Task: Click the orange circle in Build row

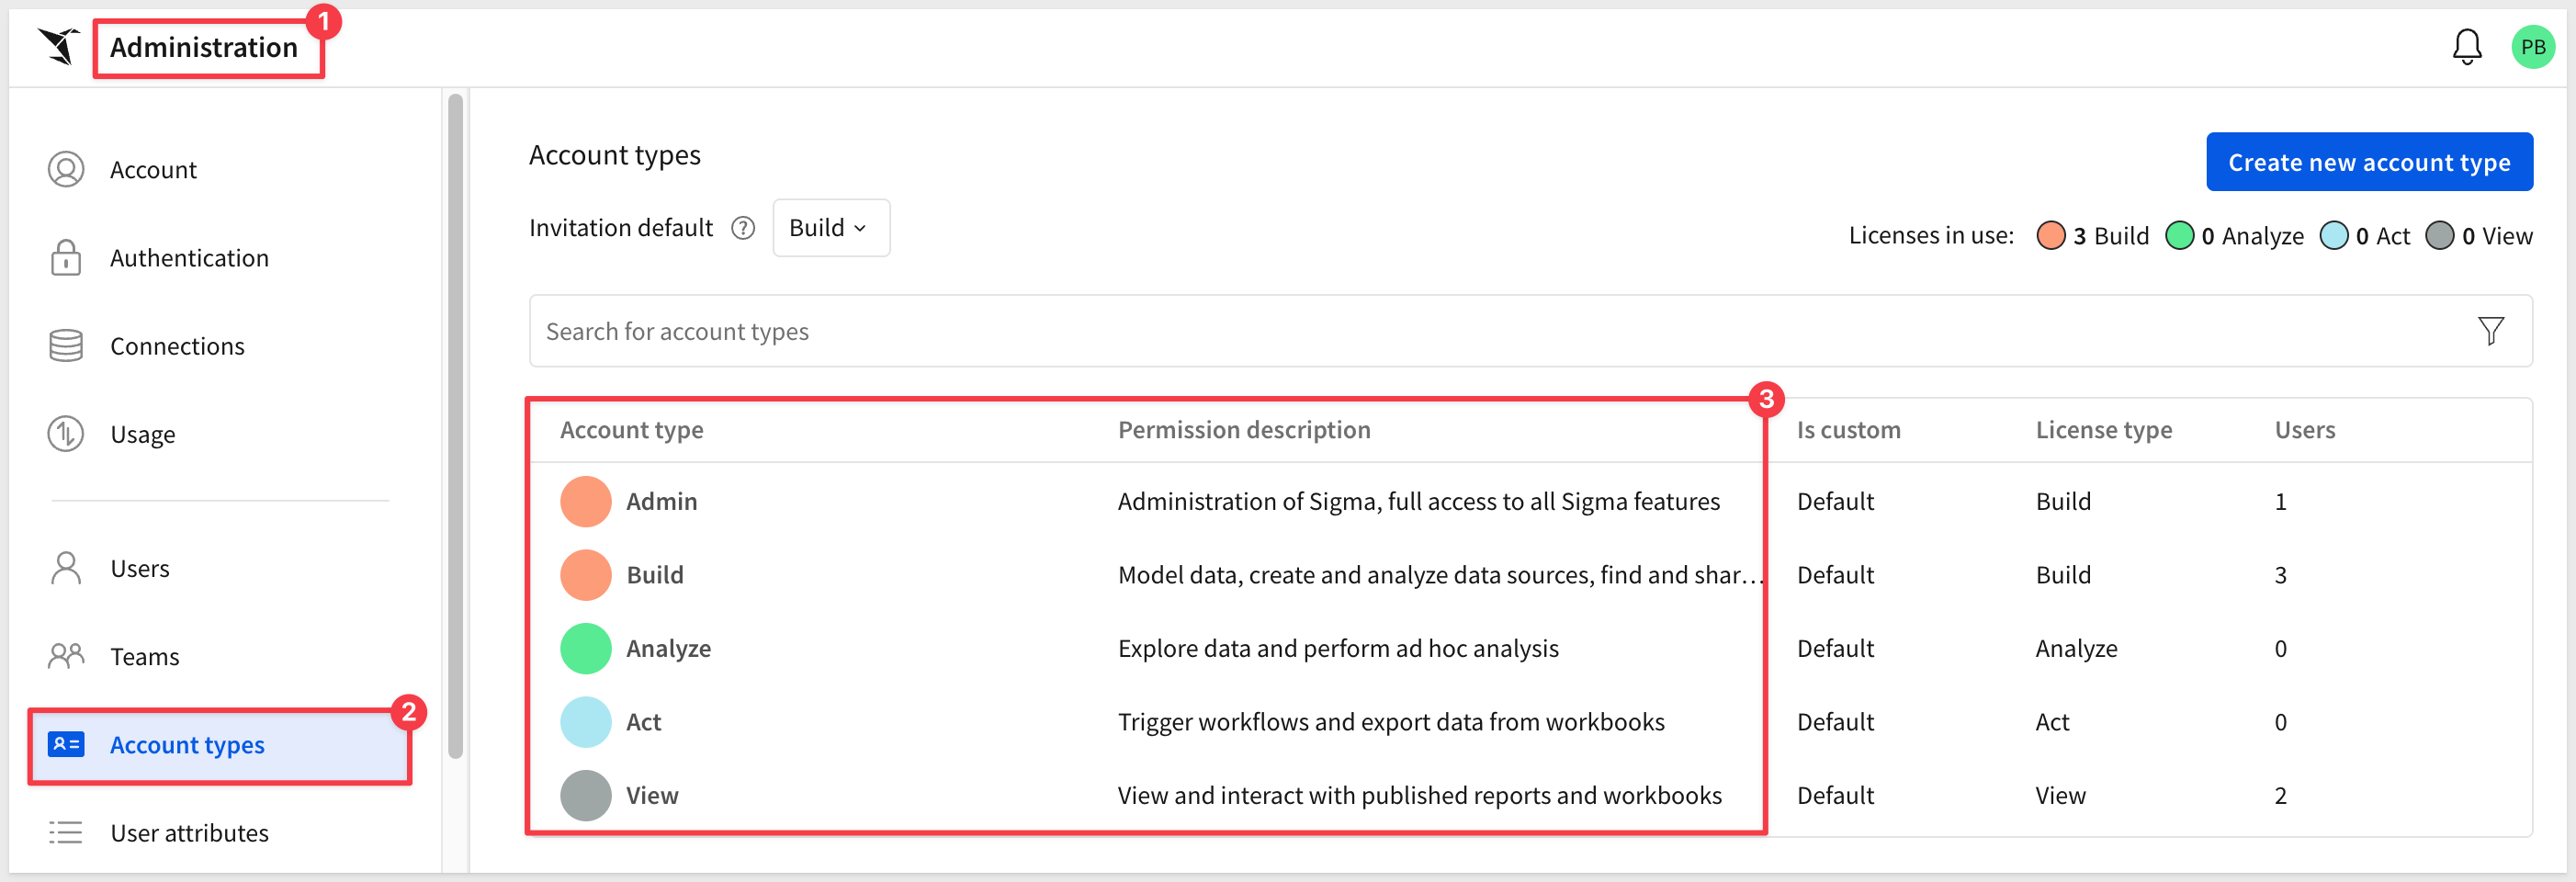Action: tap(586, 575)
